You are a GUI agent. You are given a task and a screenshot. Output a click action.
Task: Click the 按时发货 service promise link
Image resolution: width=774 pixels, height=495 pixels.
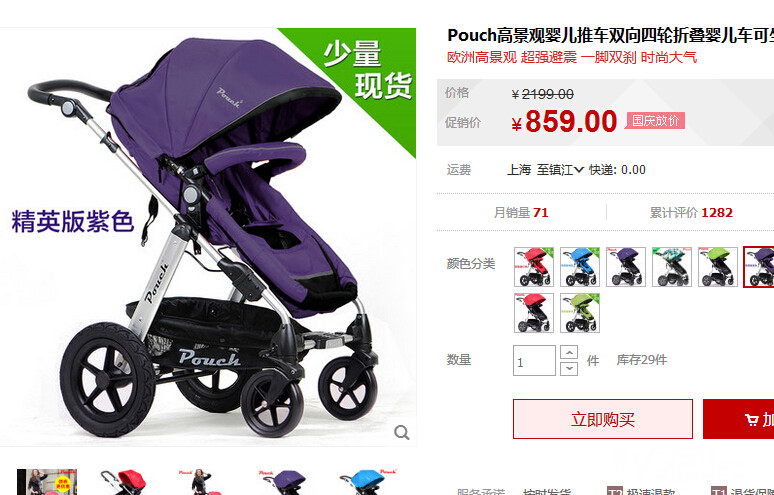pos(547,492)
